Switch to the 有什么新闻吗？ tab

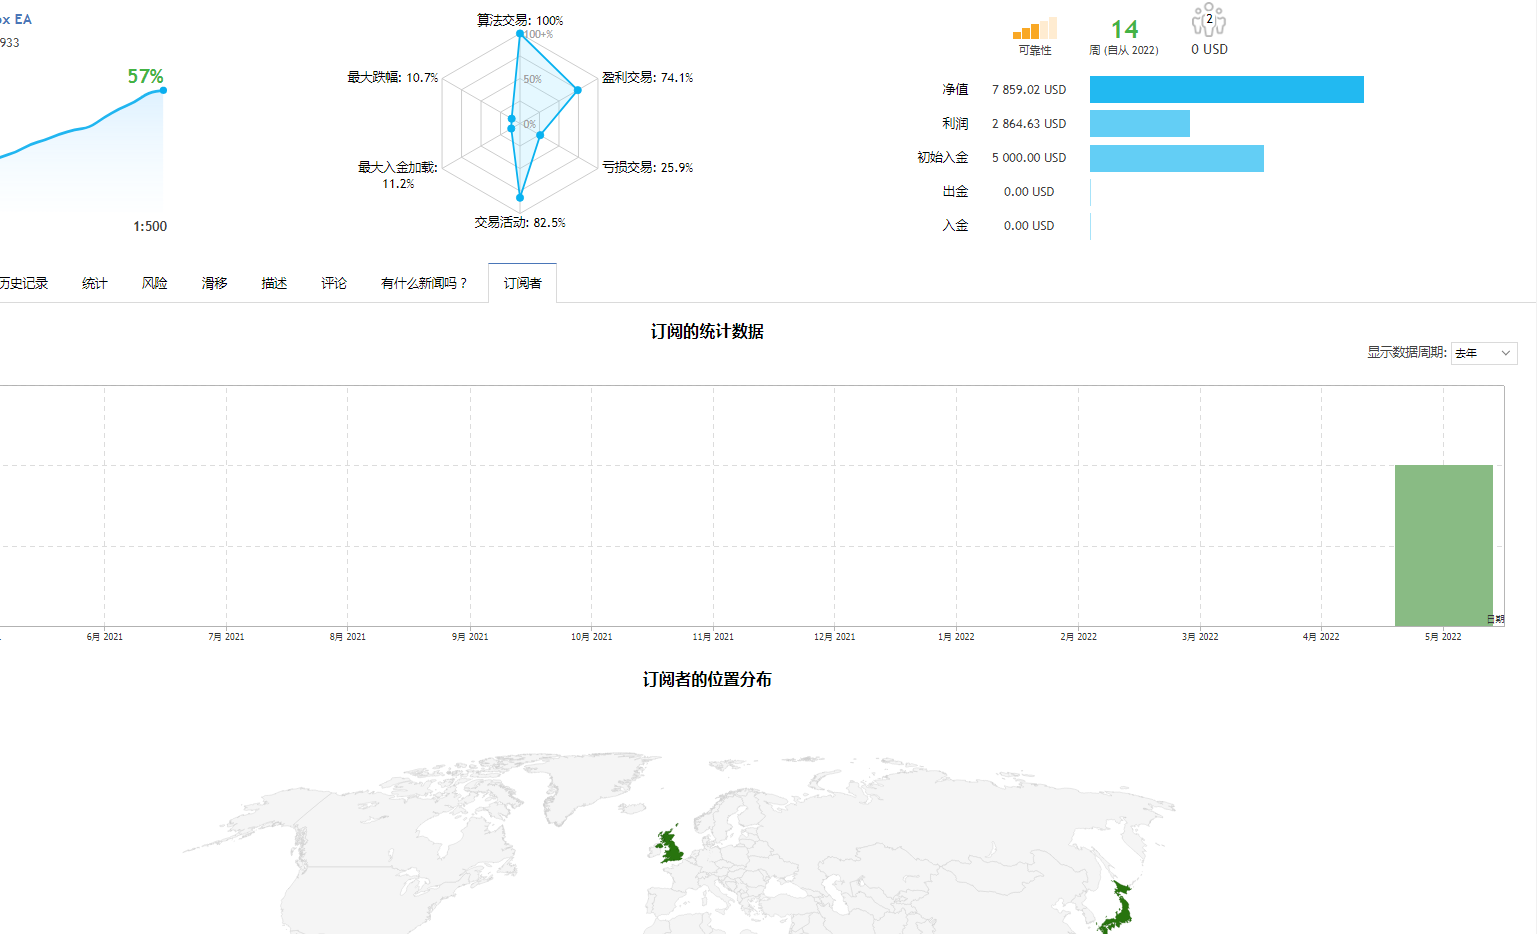pos(424,283)
